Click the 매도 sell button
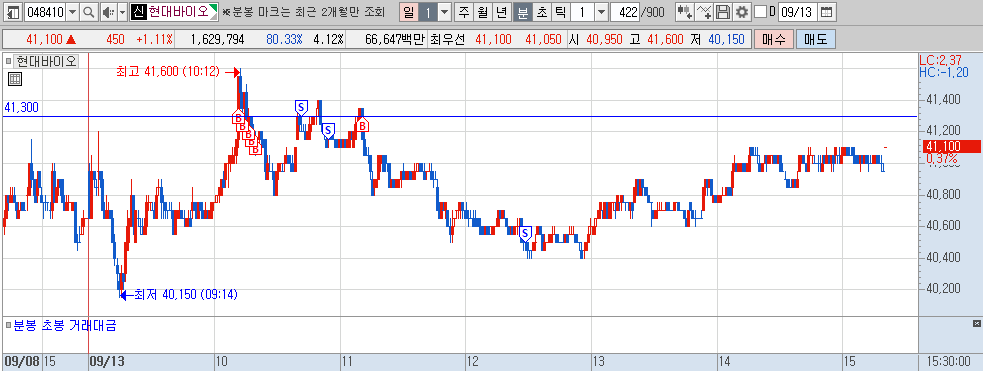Image resolution: width=983 pixels, height=371 pixels. coord(816,39)
